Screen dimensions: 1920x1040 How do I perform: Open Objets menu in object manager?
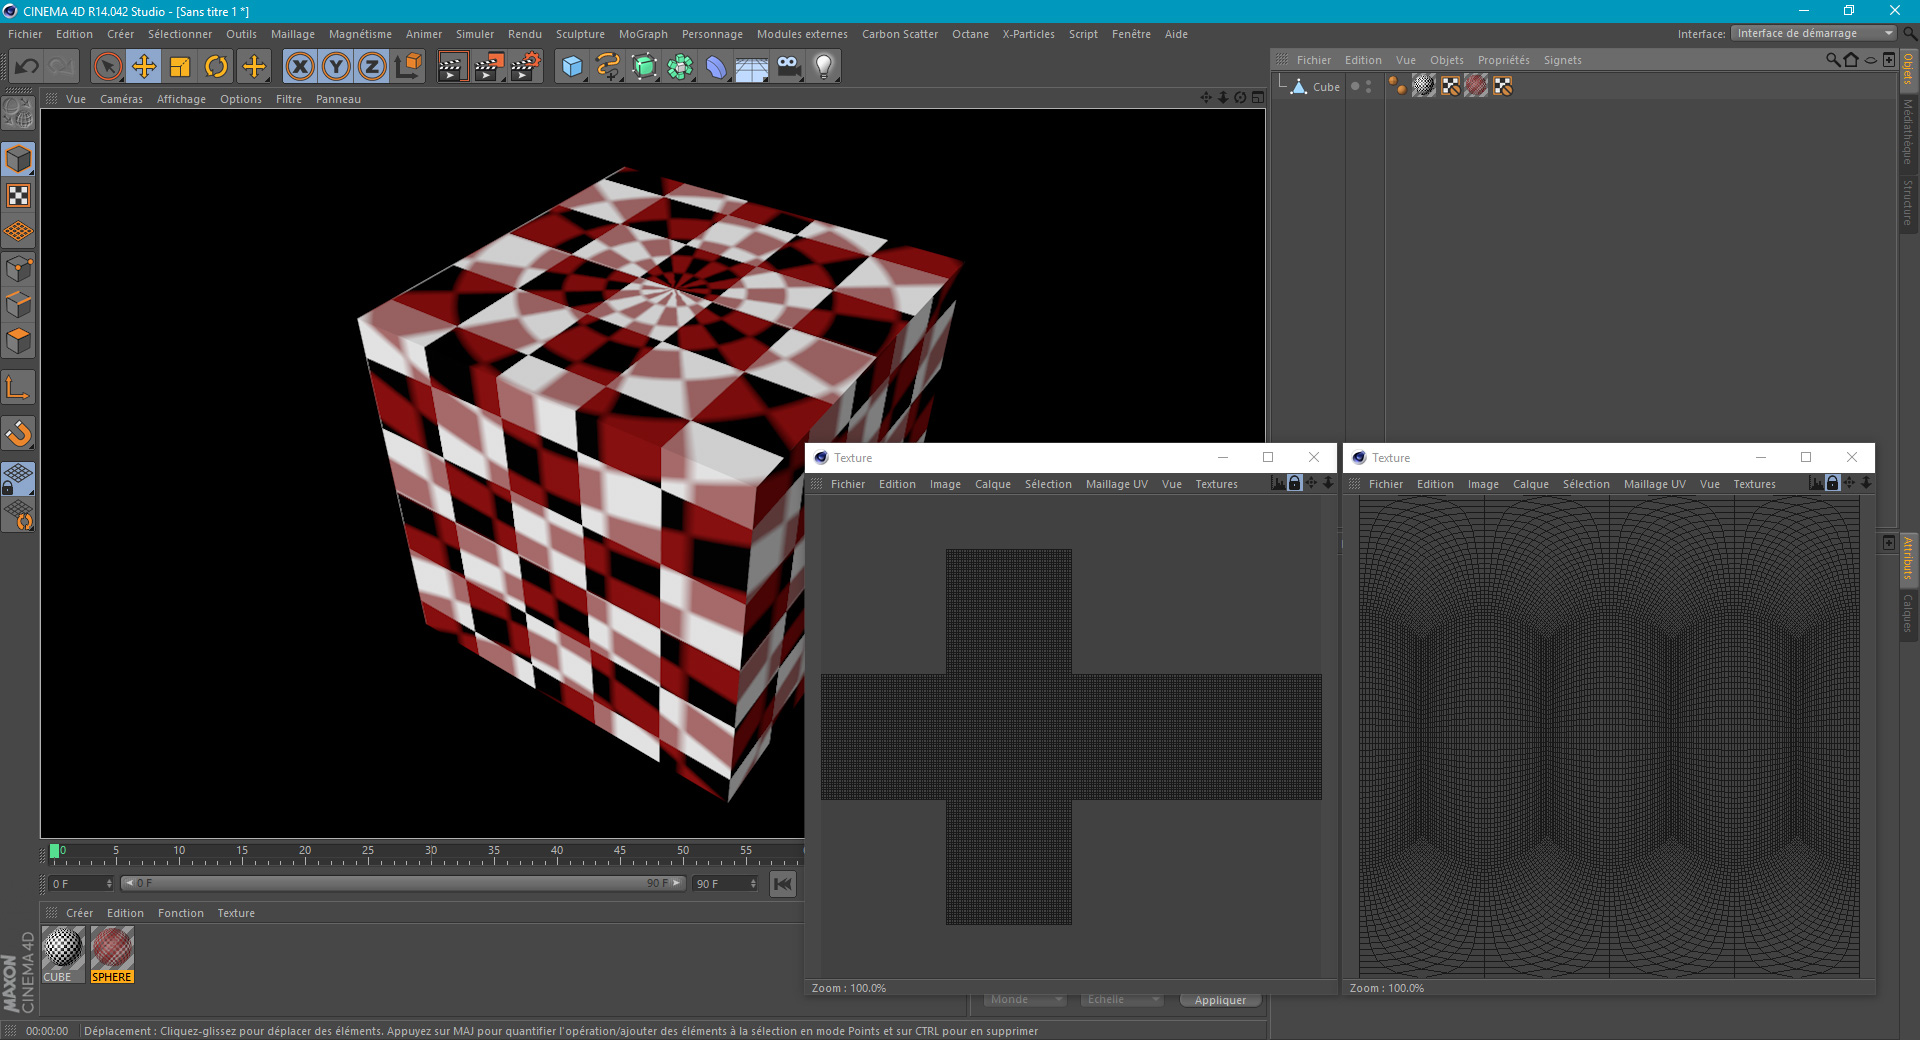tap(1447, 60)
